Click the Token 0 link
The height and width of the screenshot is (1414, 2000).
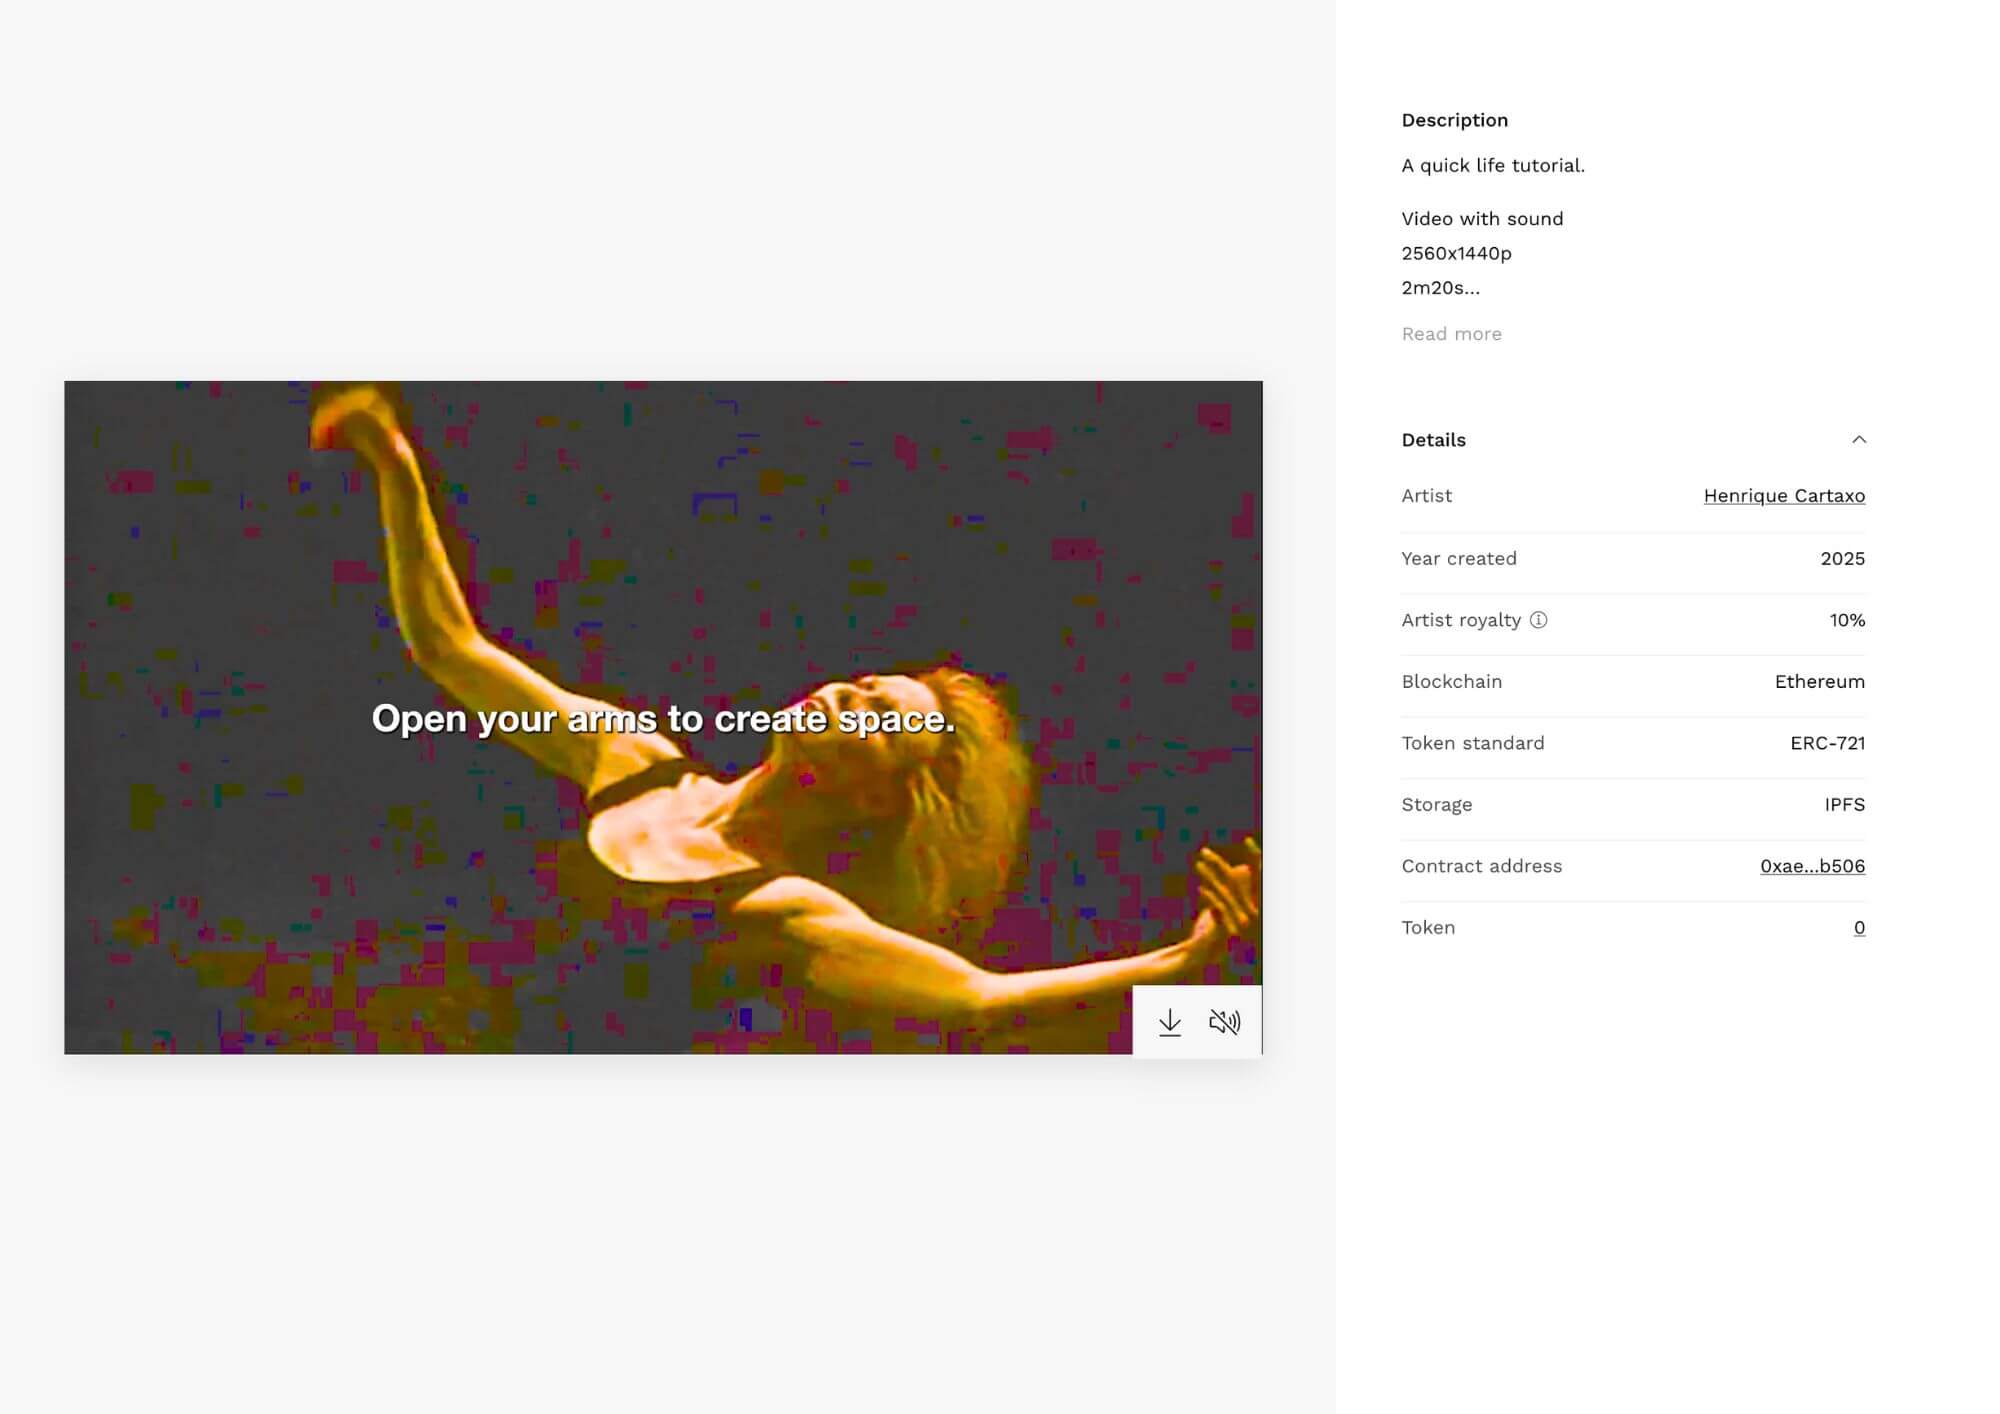point(1858,928)
